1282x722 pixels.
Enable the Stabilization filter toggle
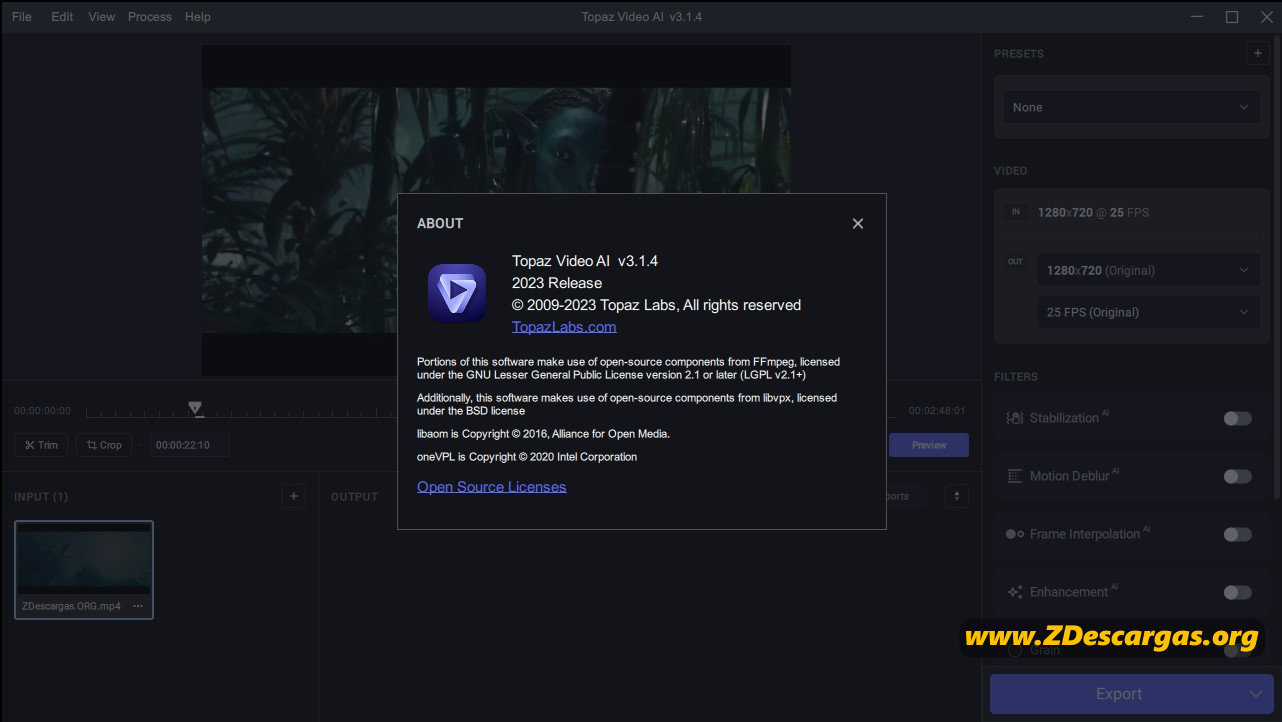coord(1237,418)
